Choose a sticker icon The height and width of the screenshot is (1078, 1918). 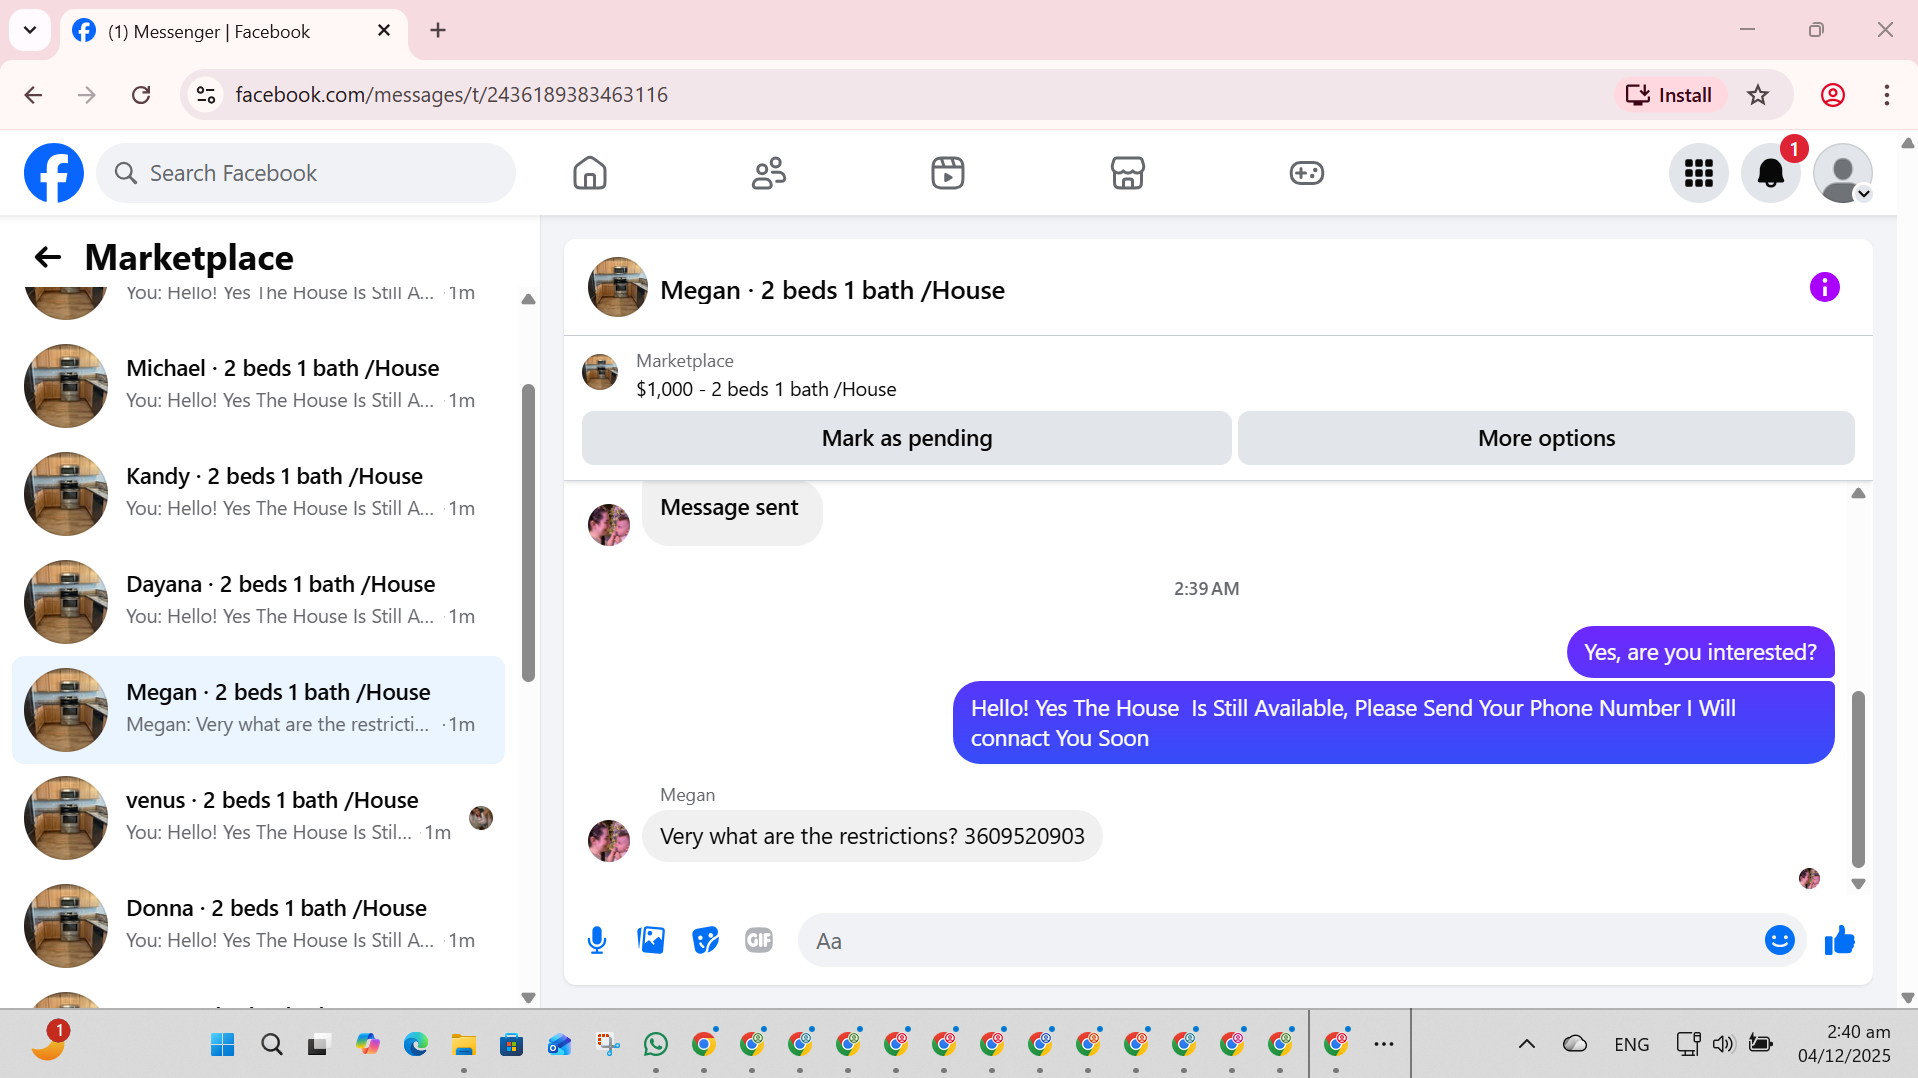click(x=705, y=940)
